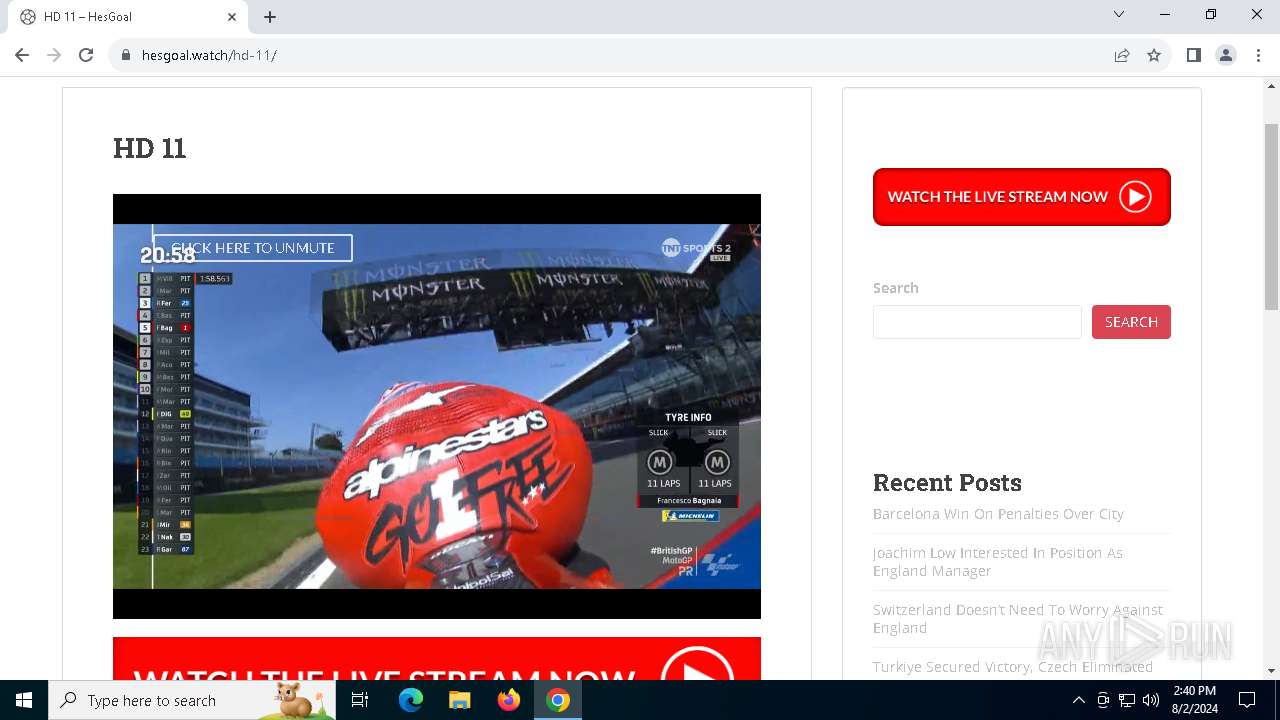Image resolution: width=1280 pixels, height=720 pixels.
Task: Launch Microsoft Edge from the taskbar
Action: [x=411, y=700]
